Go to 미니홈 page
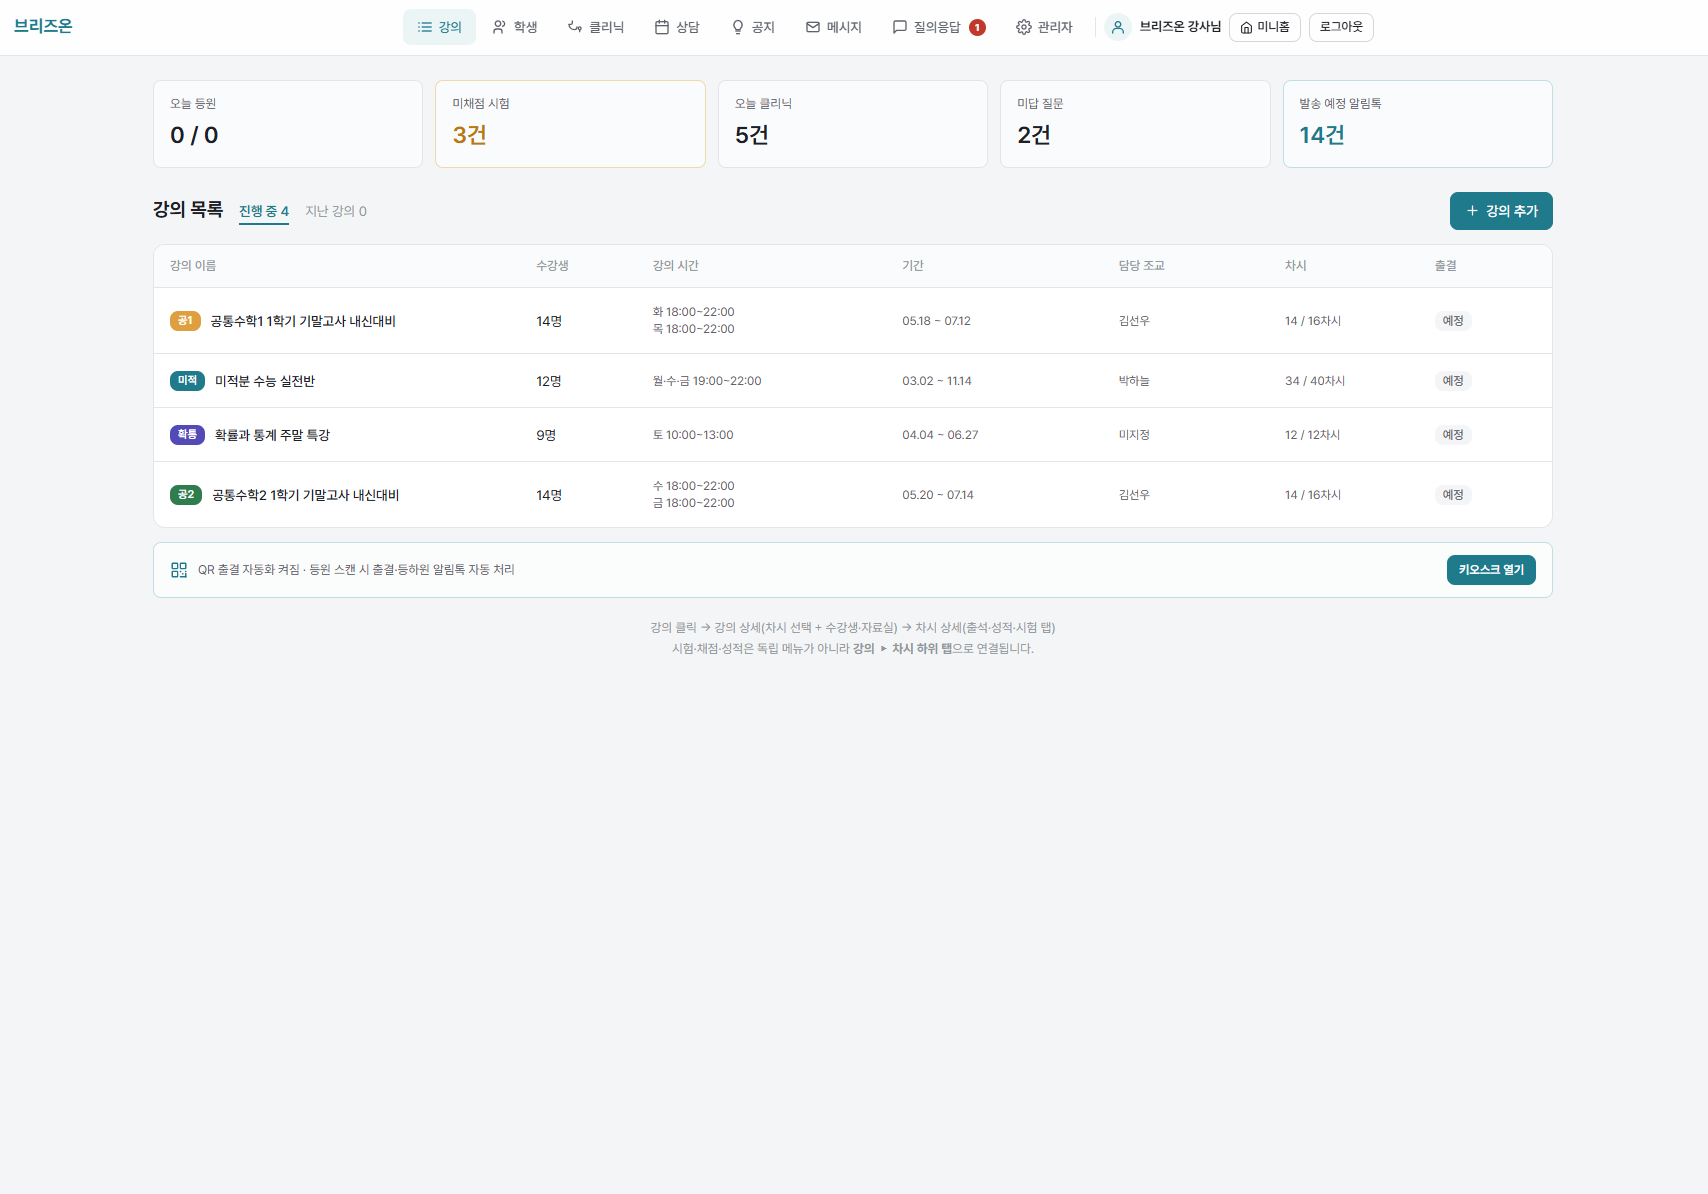 (1265, 27)
